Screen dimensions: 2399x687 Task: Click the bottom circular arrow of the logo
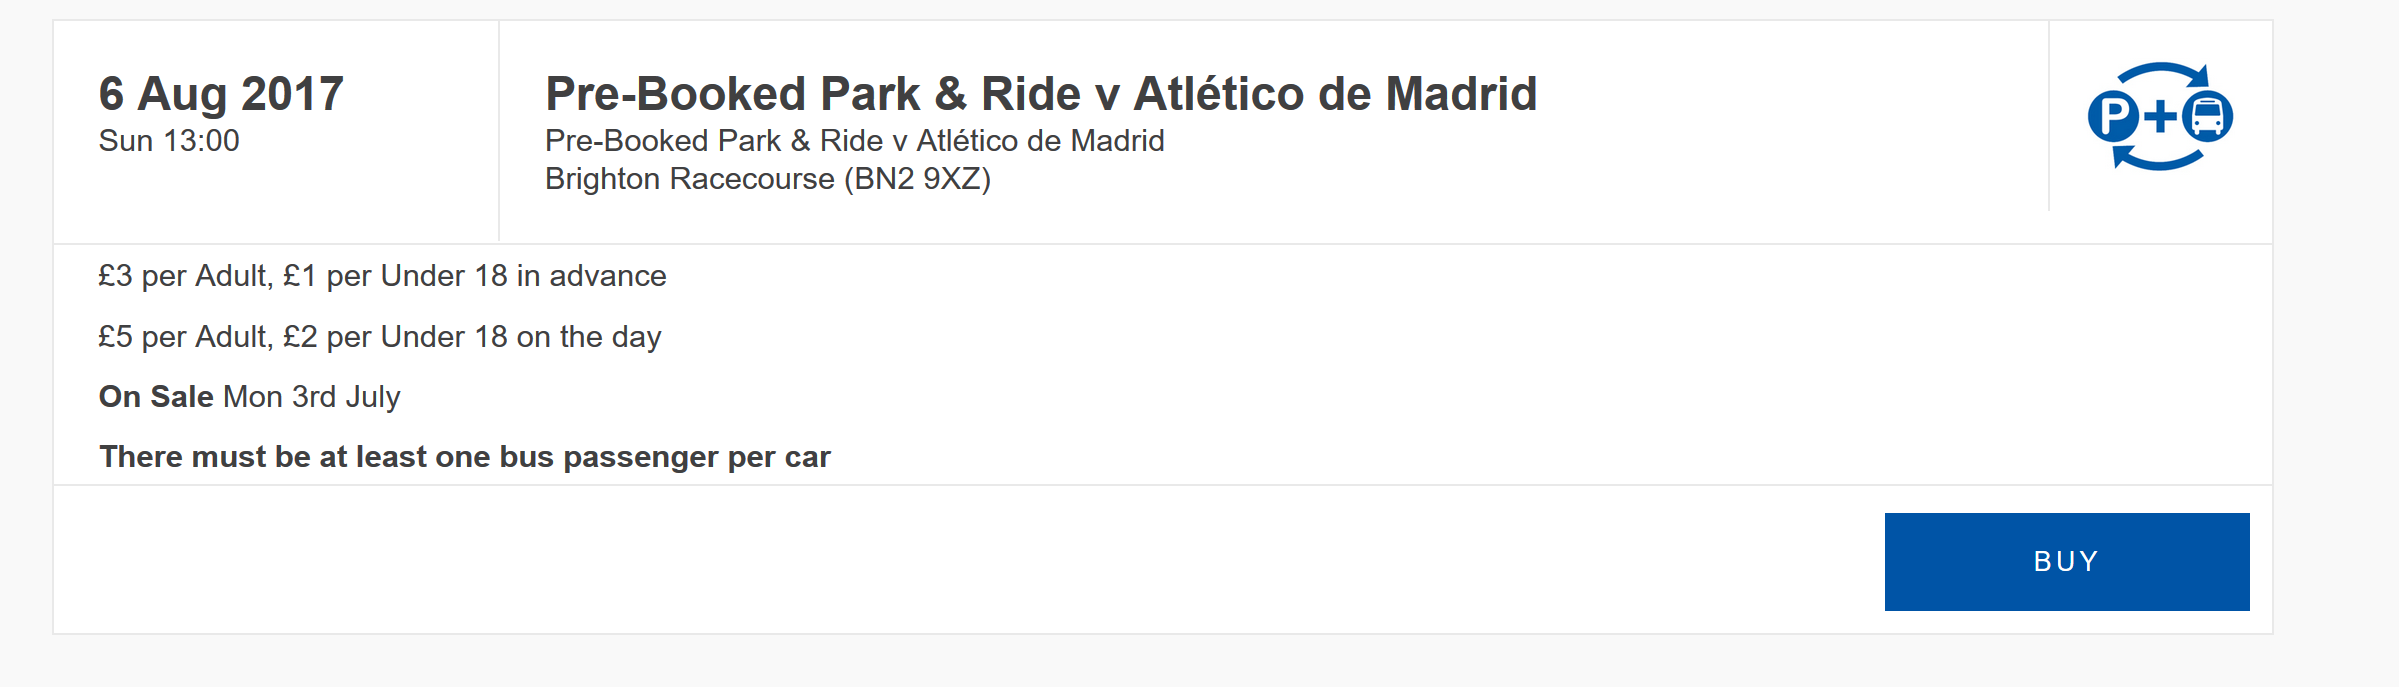point(2158,157)
